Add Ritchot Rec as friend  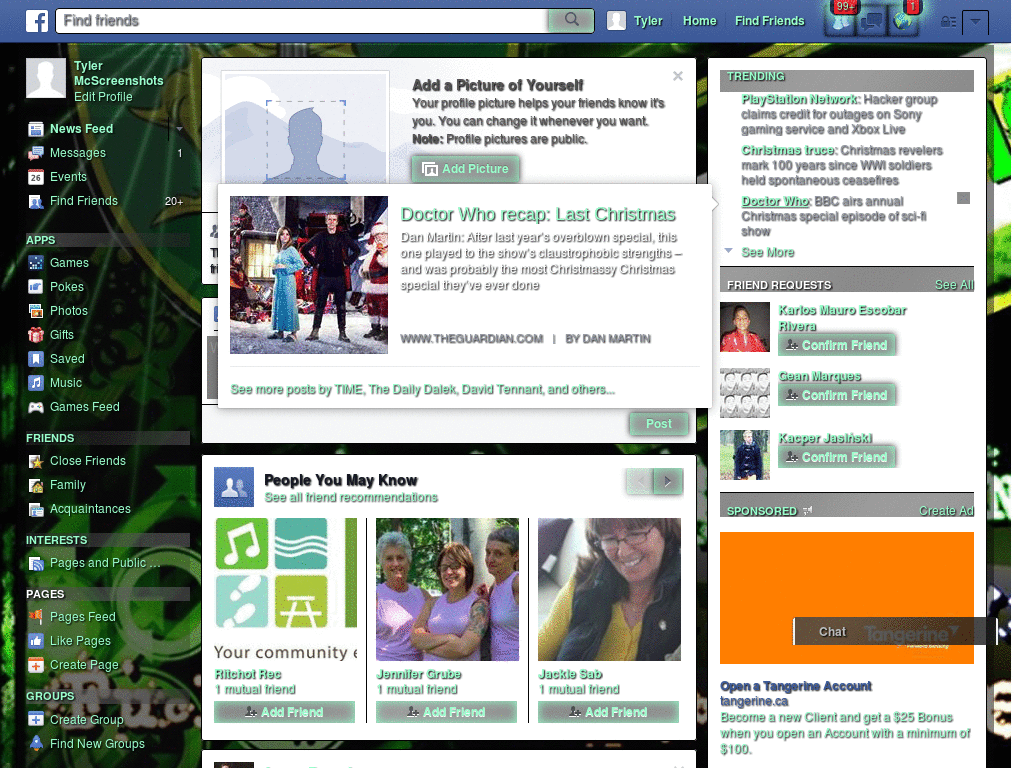(x=284, y=712)
